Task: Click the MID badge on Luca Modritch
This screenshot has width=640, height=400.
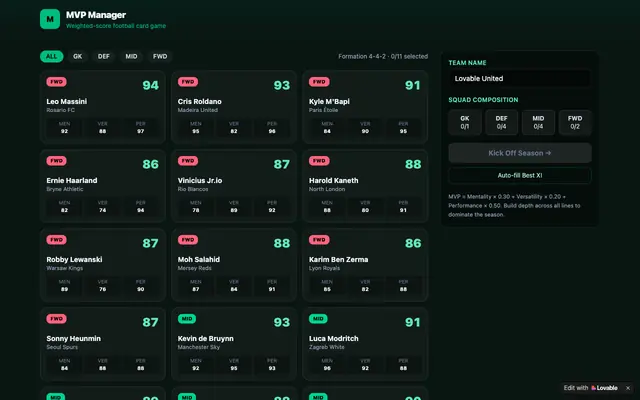Action: tap(318, 319)
